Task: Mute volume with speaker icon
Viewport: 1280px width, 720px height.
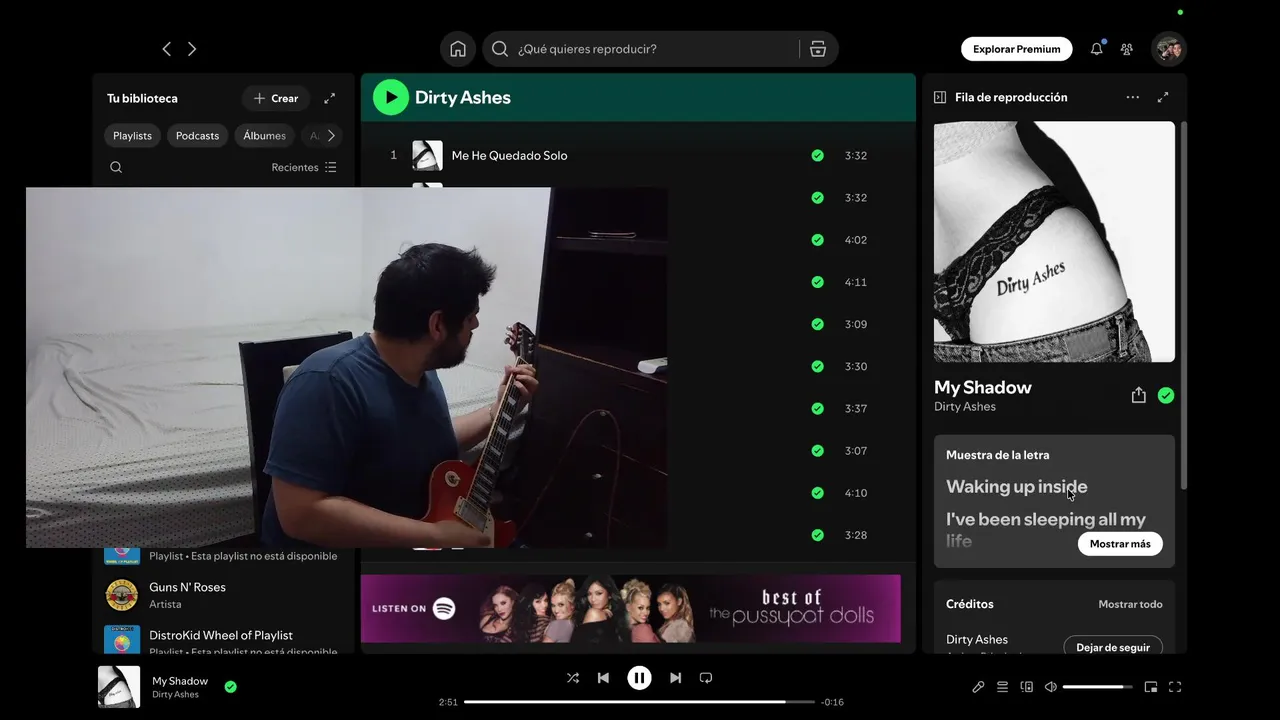Action: point(1050,687)
